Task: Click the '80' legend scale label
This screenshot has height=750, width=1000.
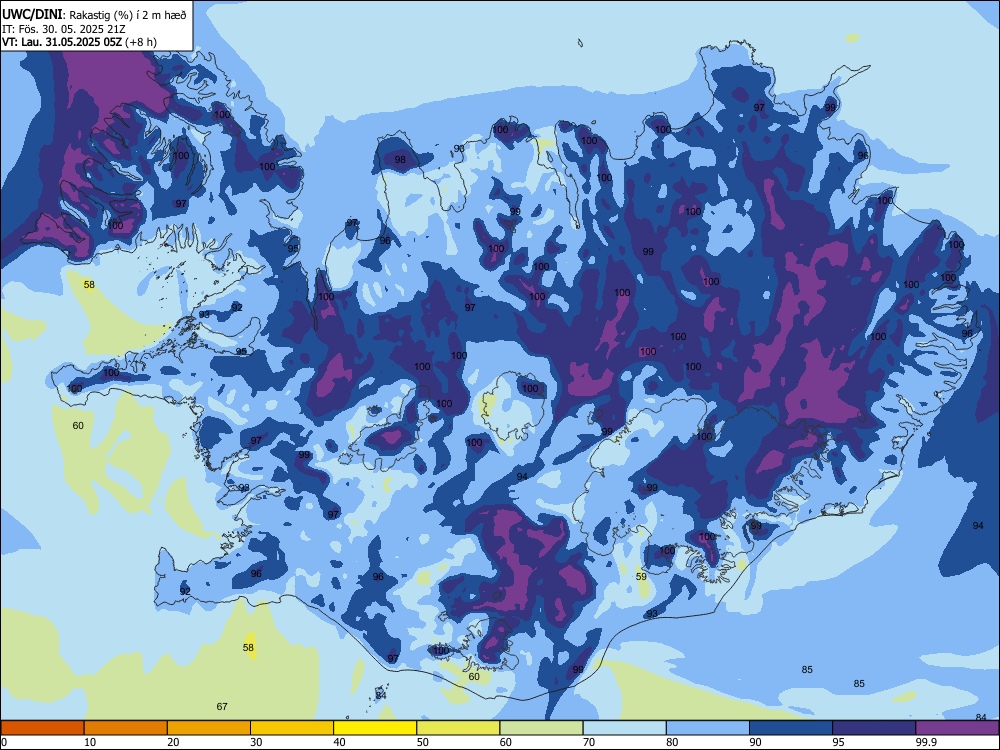Action: (672, 742)
